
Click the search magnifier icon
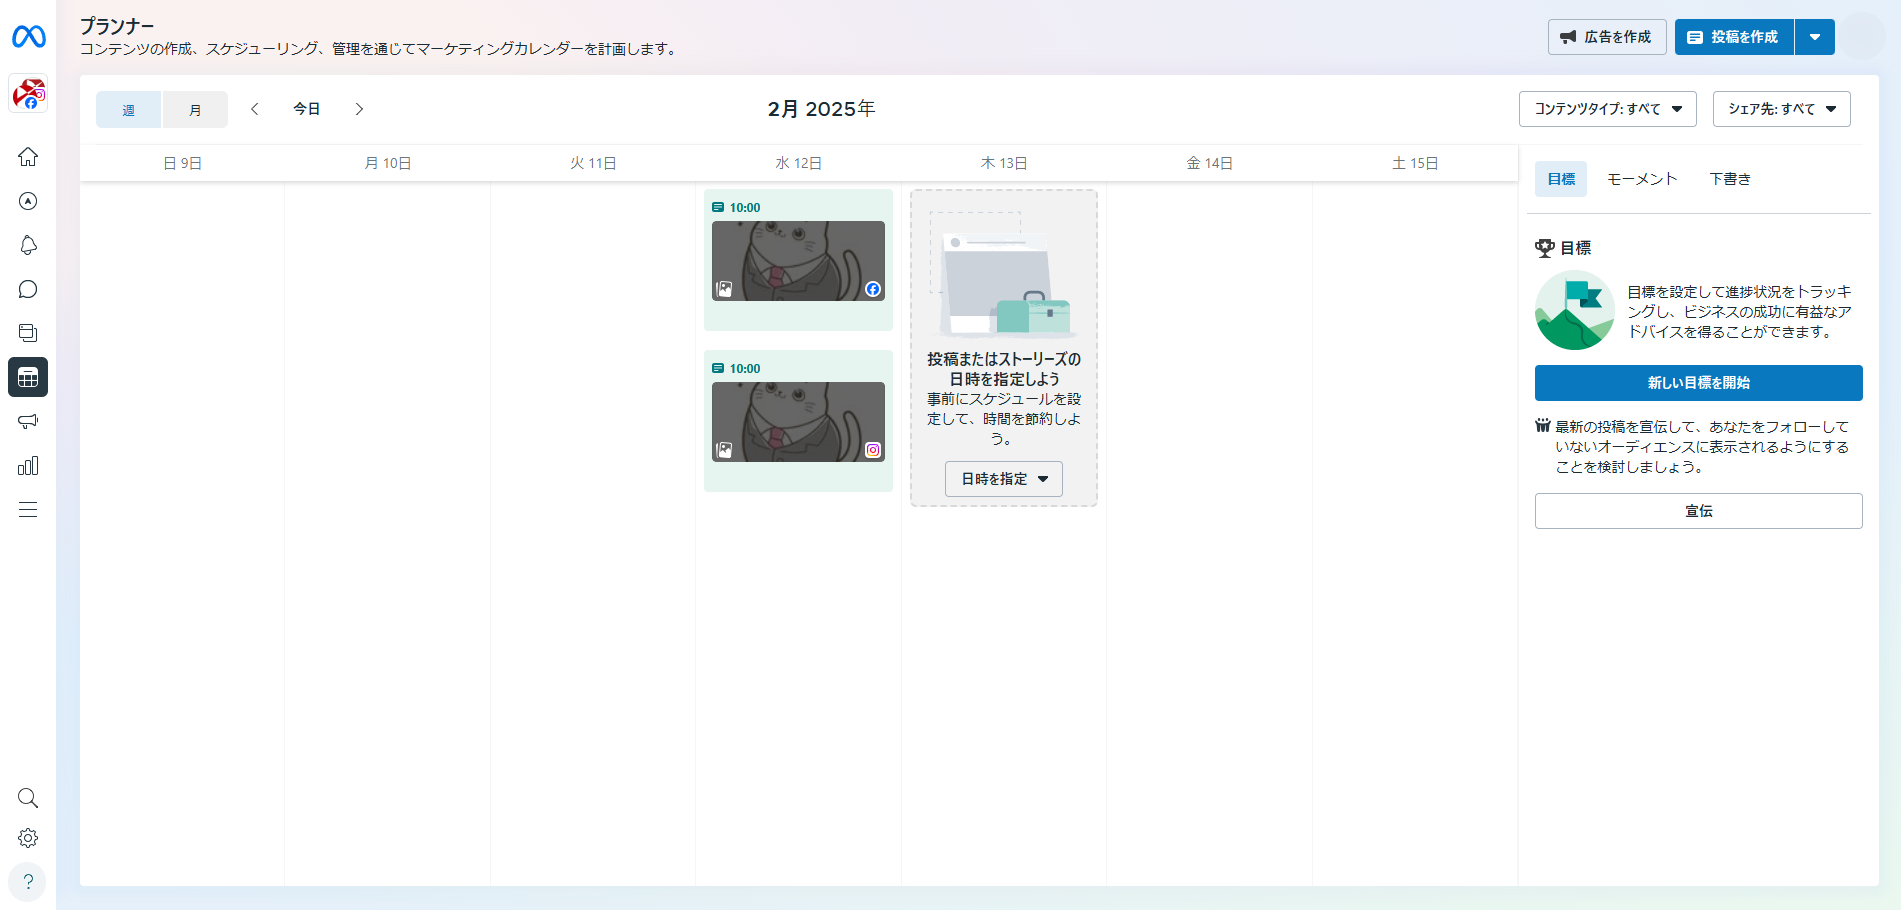28,798
